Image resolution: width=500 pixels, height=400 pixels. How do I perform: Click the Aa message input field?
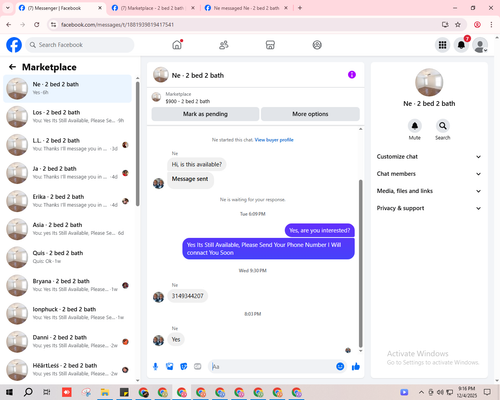coord(272,367)
